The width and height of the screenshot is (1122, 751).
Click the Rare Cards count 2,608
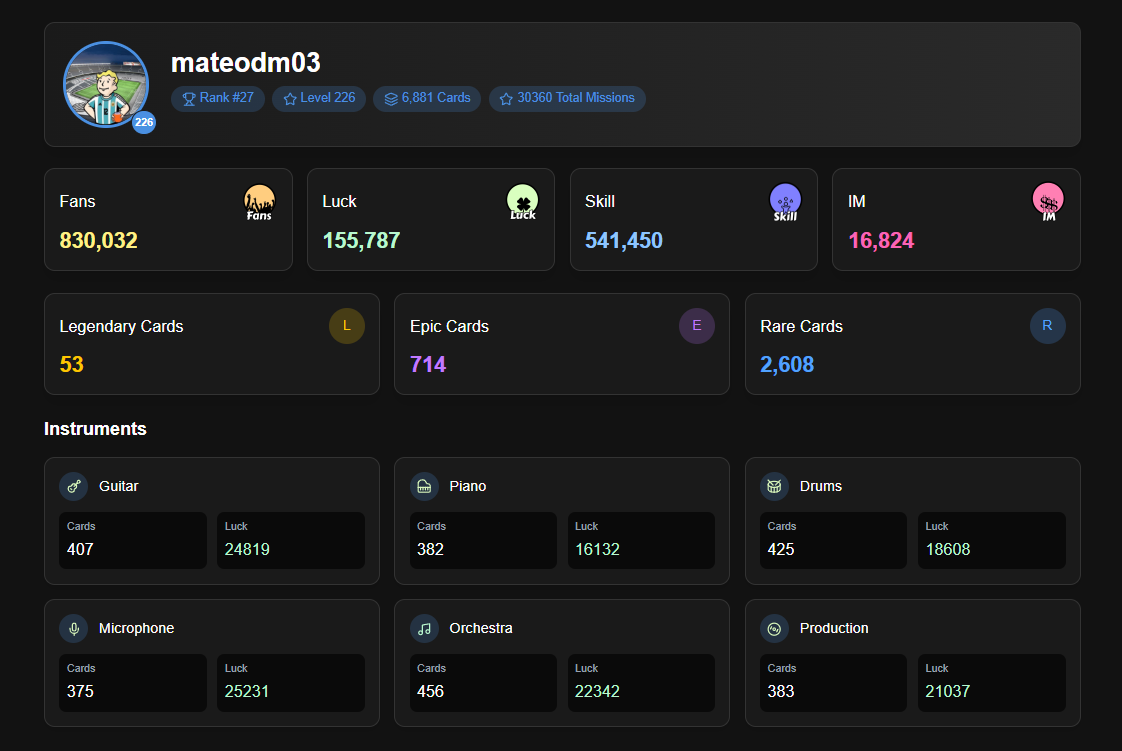(787, 365)
